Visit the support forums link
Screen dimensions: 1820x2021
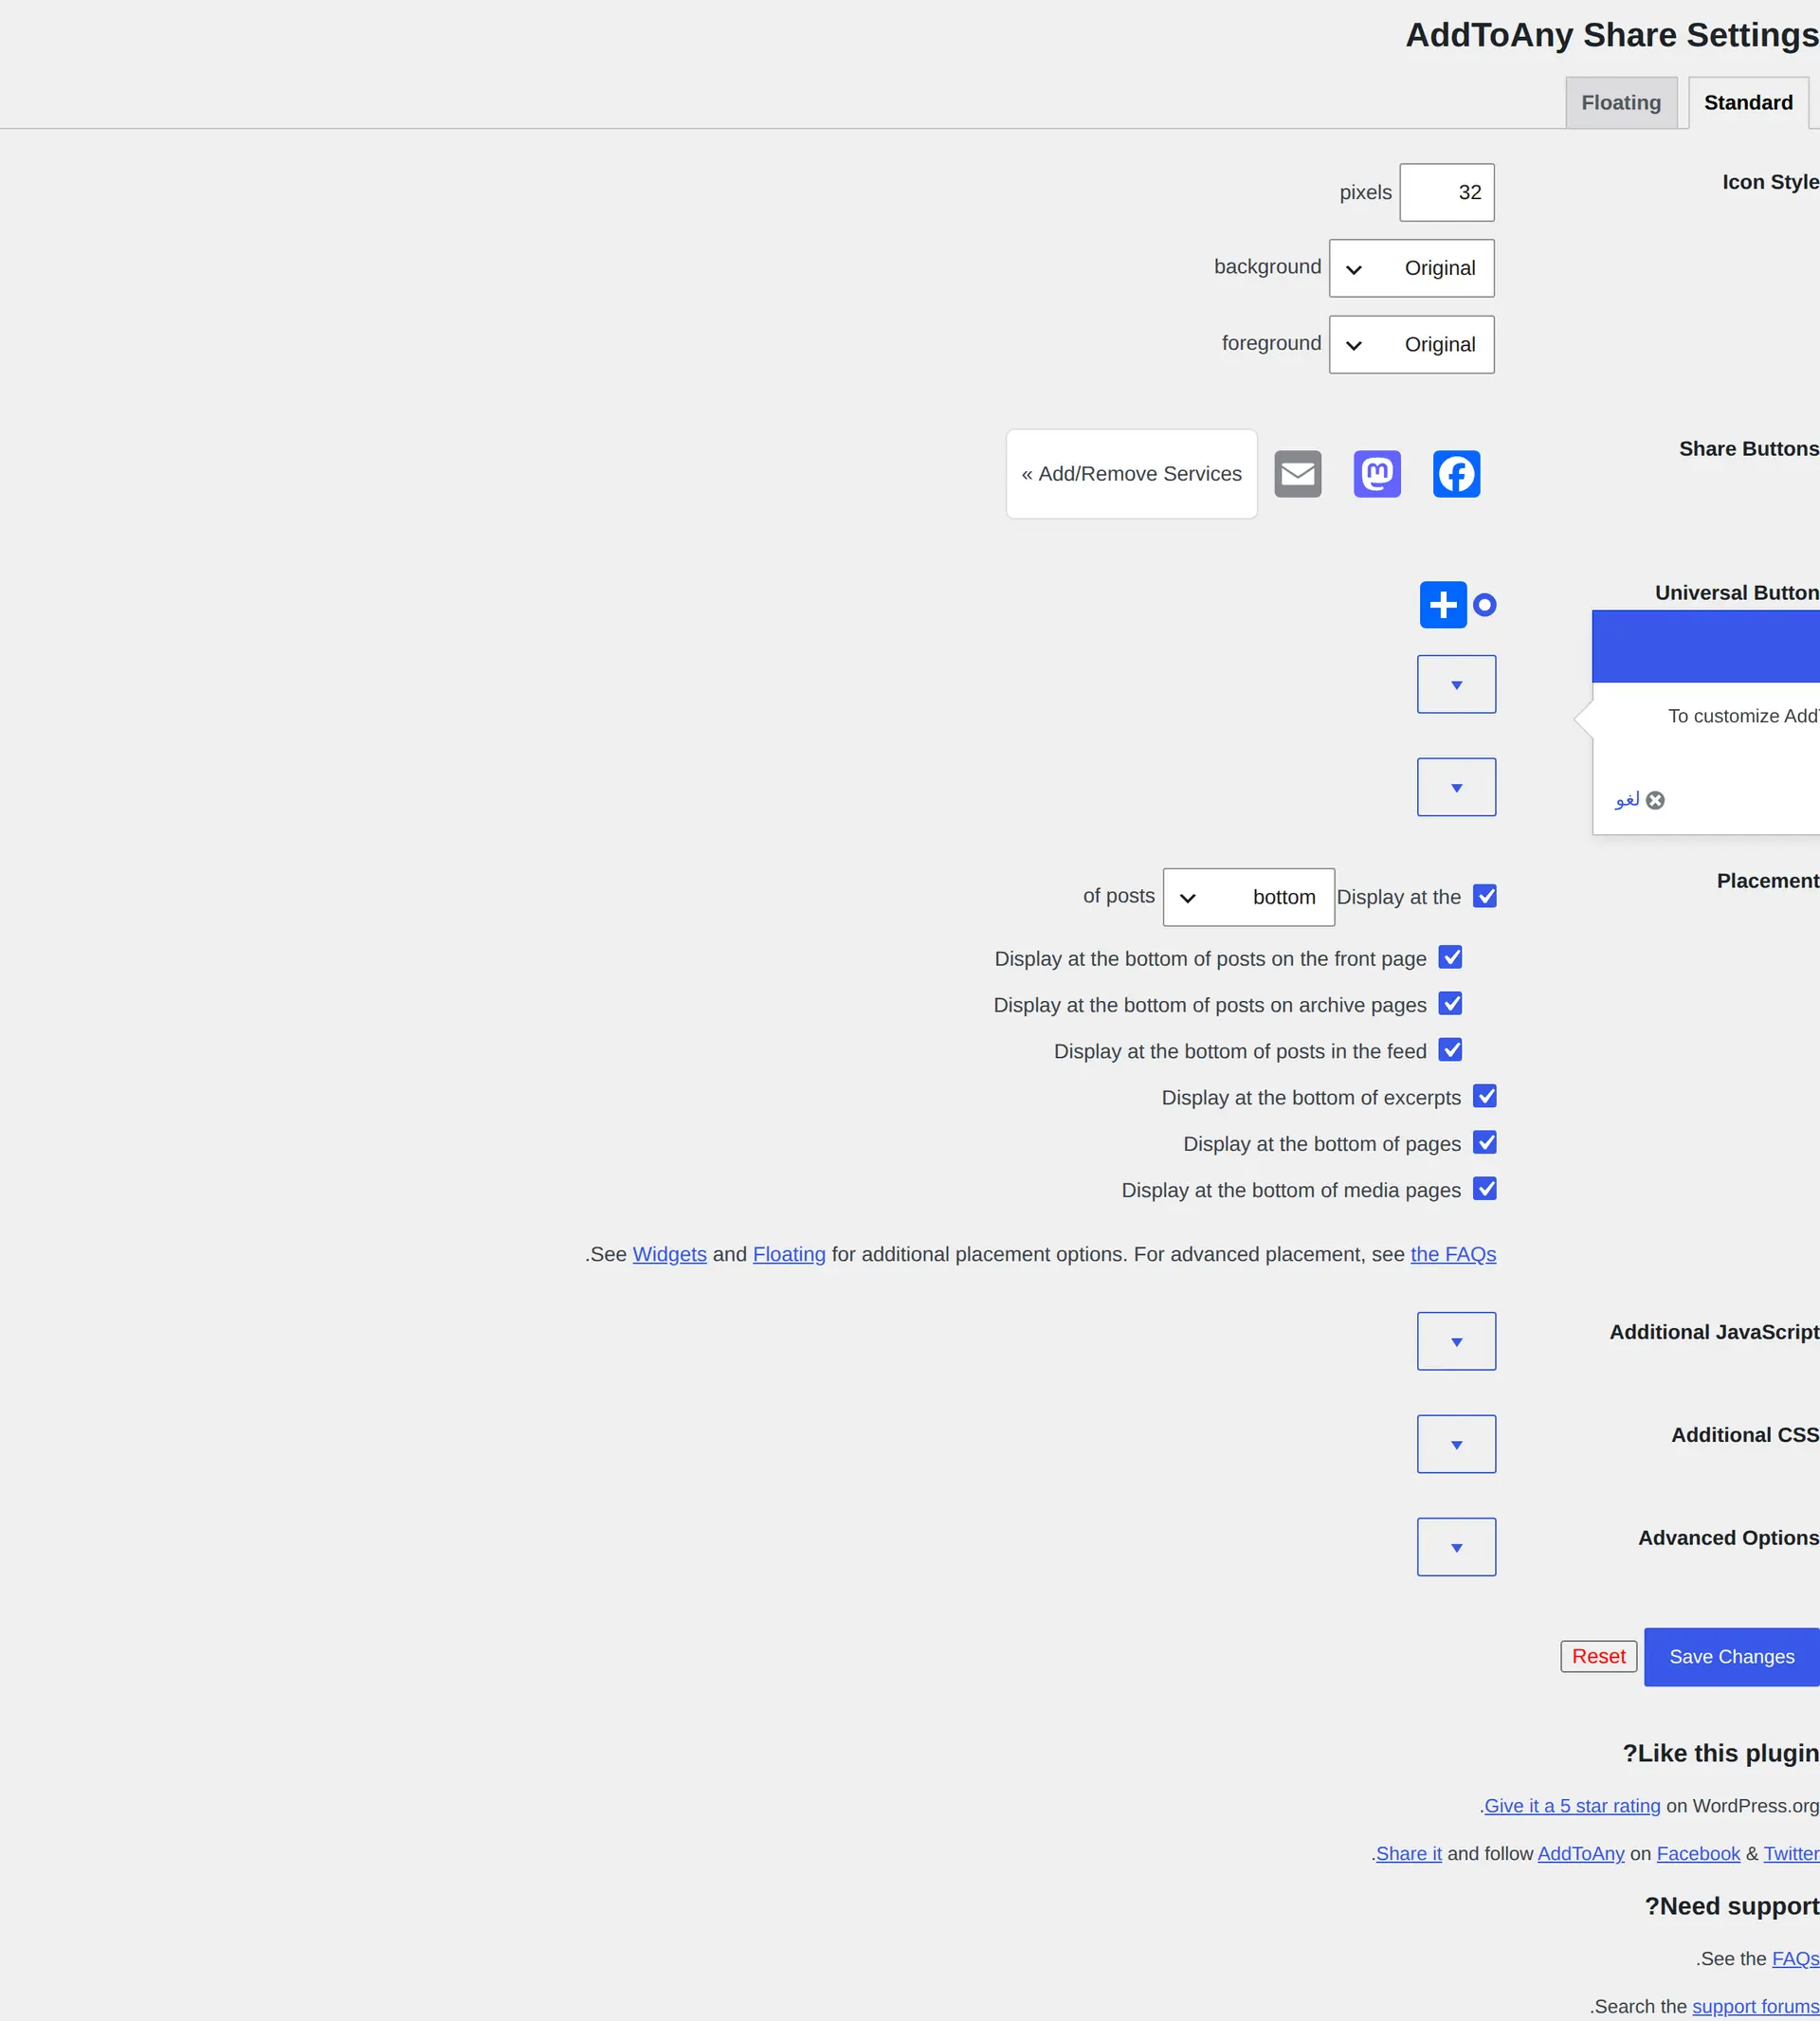coord(1755,2007)
